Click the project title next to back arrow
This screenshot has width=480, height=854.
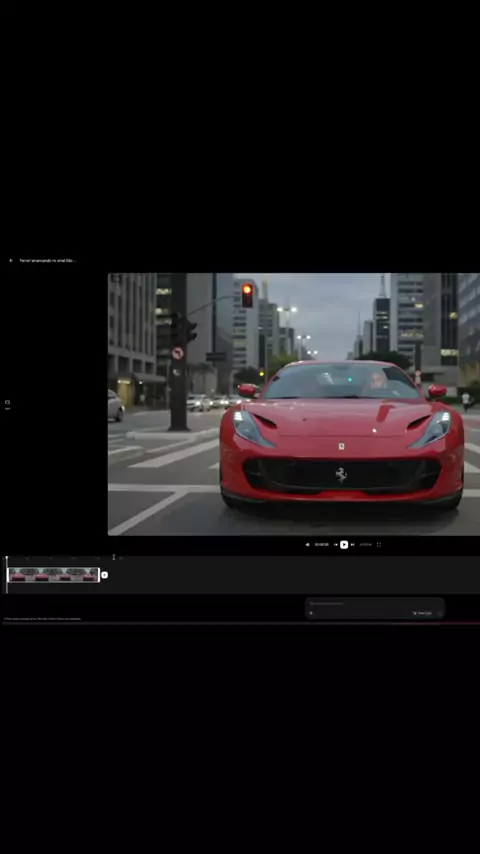click(48, 260)
